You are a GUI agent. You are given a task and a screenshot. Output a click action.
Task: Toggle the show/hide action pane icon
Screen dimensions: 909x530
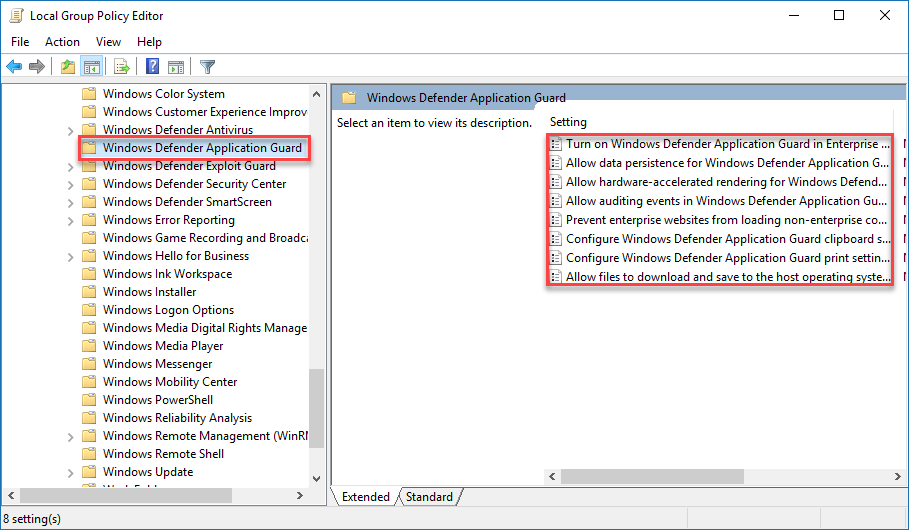(x=176, y=67)
